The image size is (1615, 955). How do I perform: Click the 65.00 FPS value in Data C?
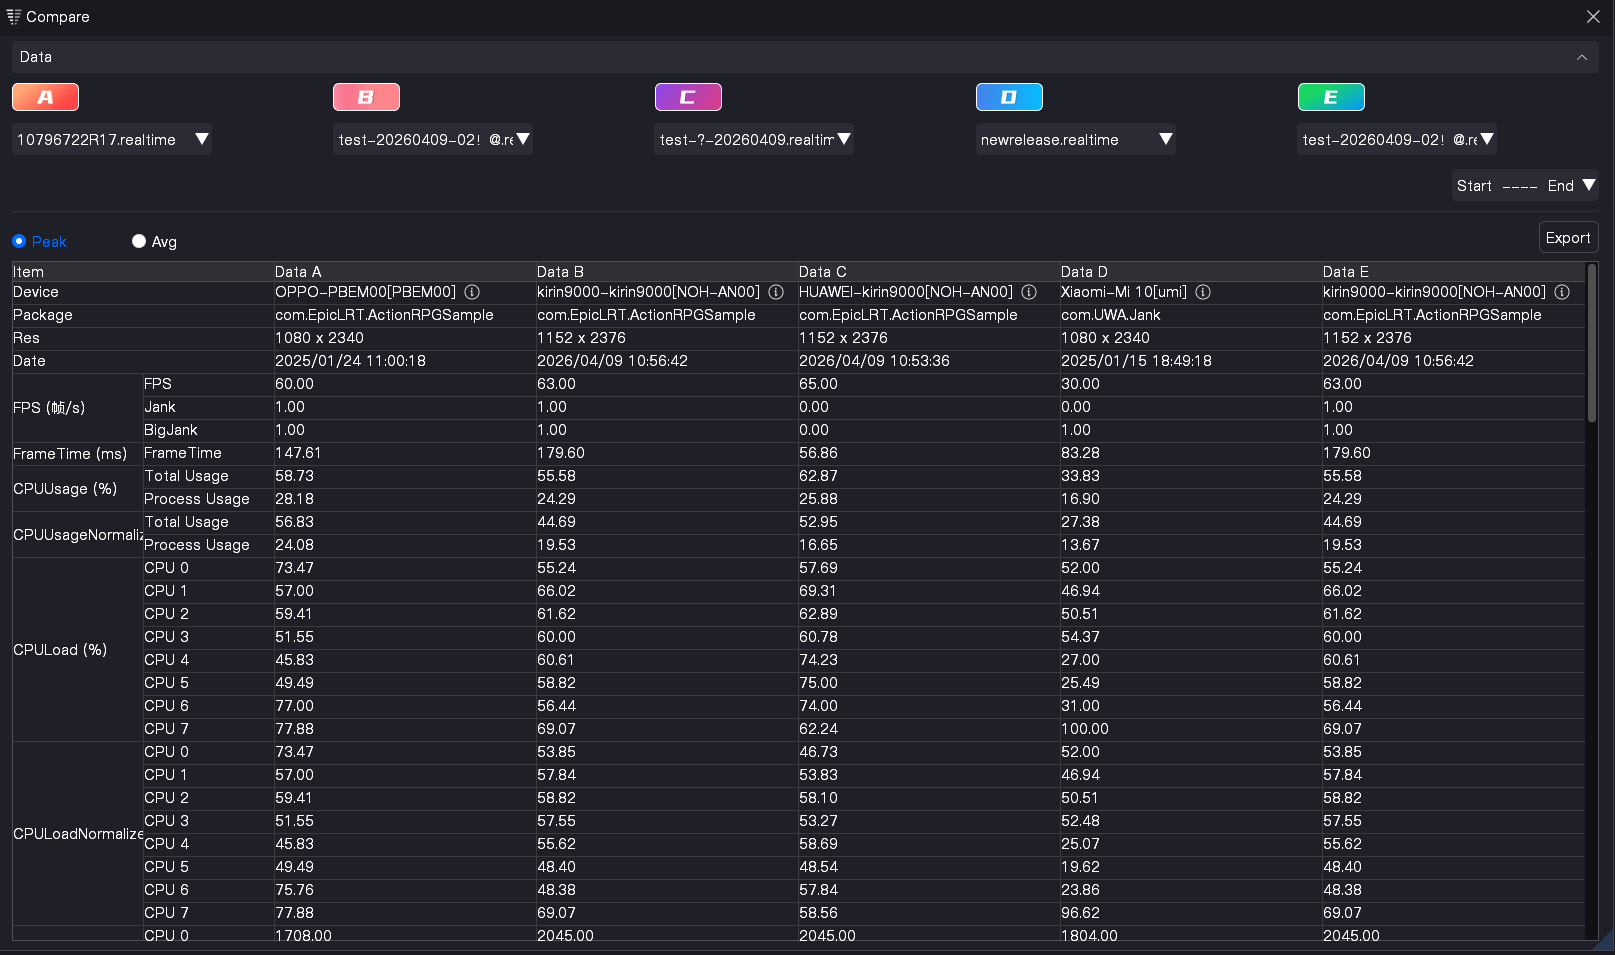click(818, 384)
